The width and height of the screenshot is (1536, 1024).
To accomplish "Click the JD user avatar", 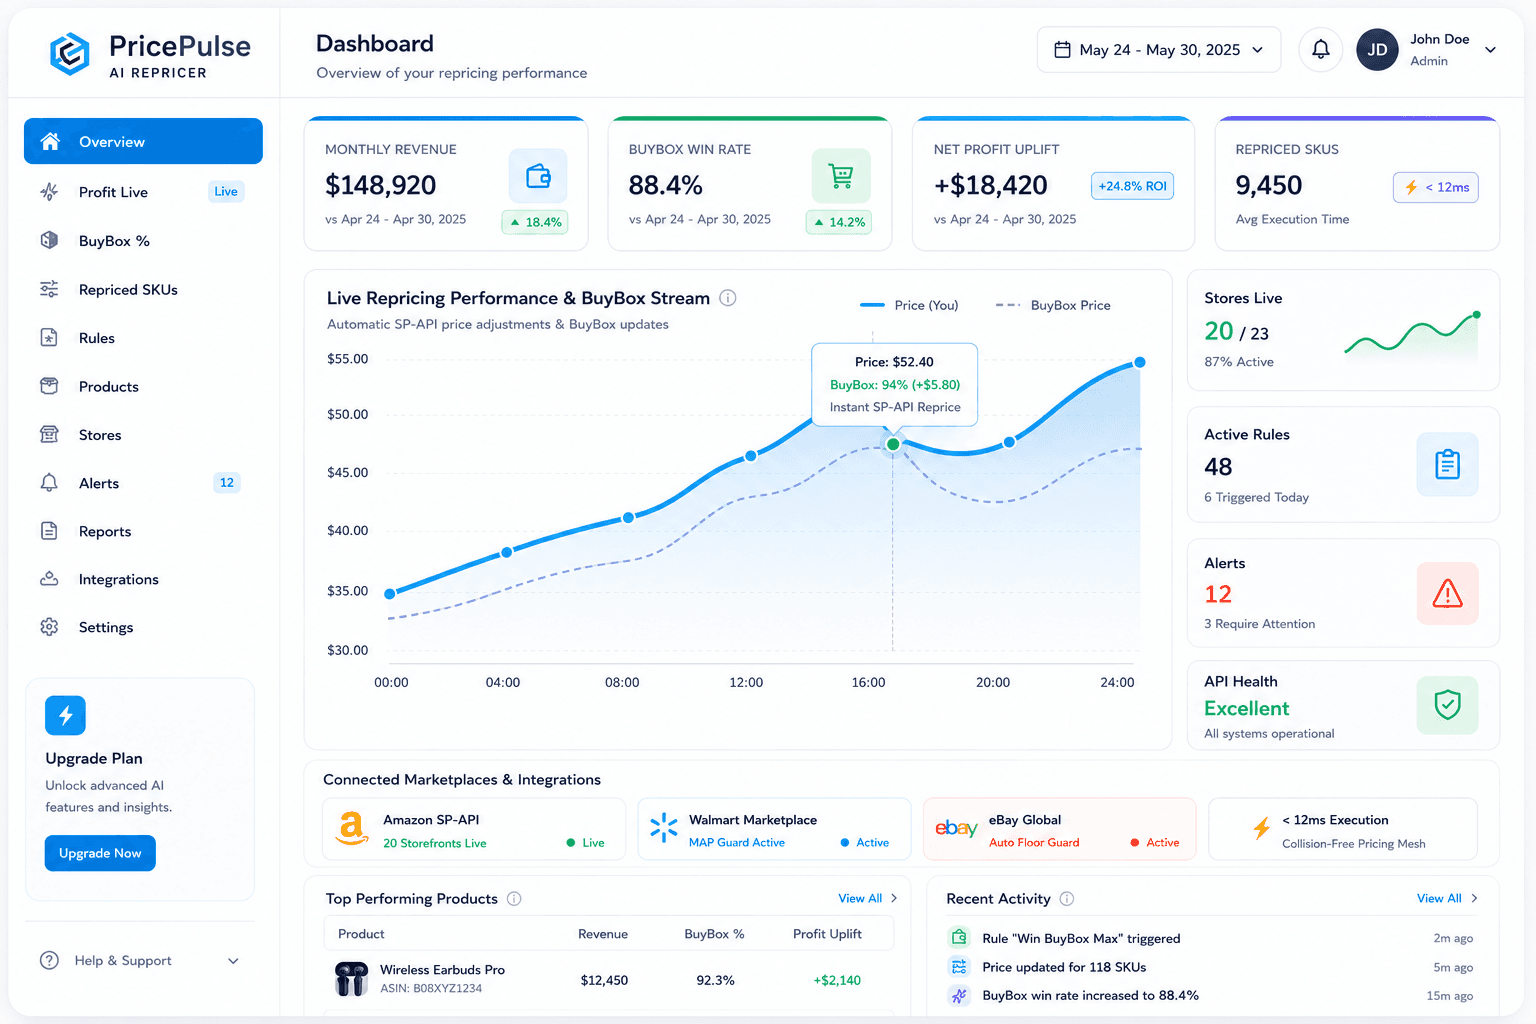I will [x=1377, y=50].
